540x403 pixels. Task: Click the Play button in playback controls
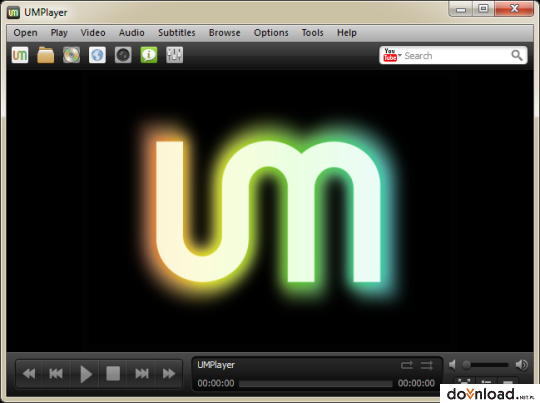(x=85, y=374)
